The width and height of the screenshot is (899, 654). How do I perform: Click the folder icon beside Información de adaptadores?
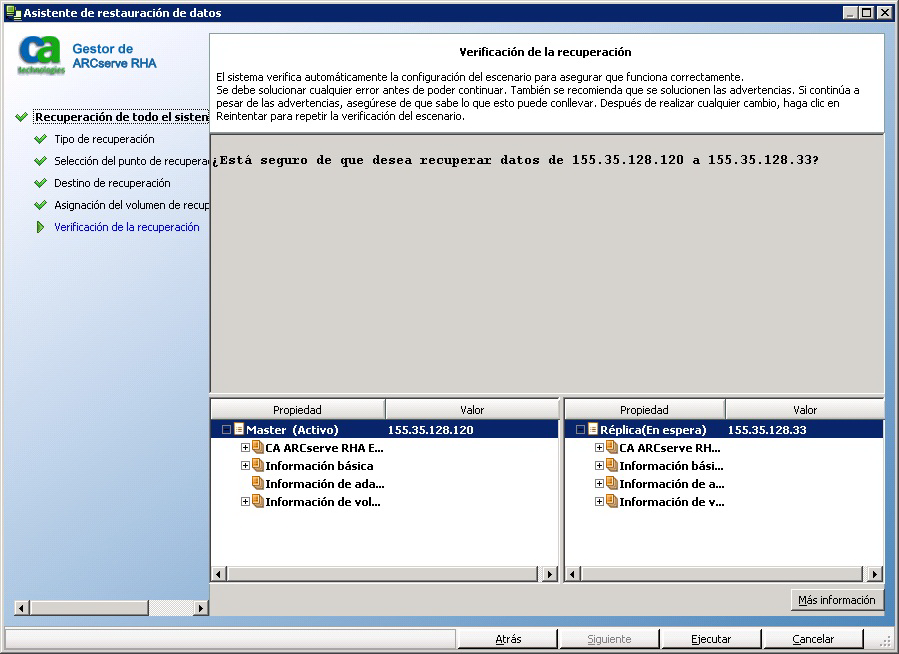257,484
